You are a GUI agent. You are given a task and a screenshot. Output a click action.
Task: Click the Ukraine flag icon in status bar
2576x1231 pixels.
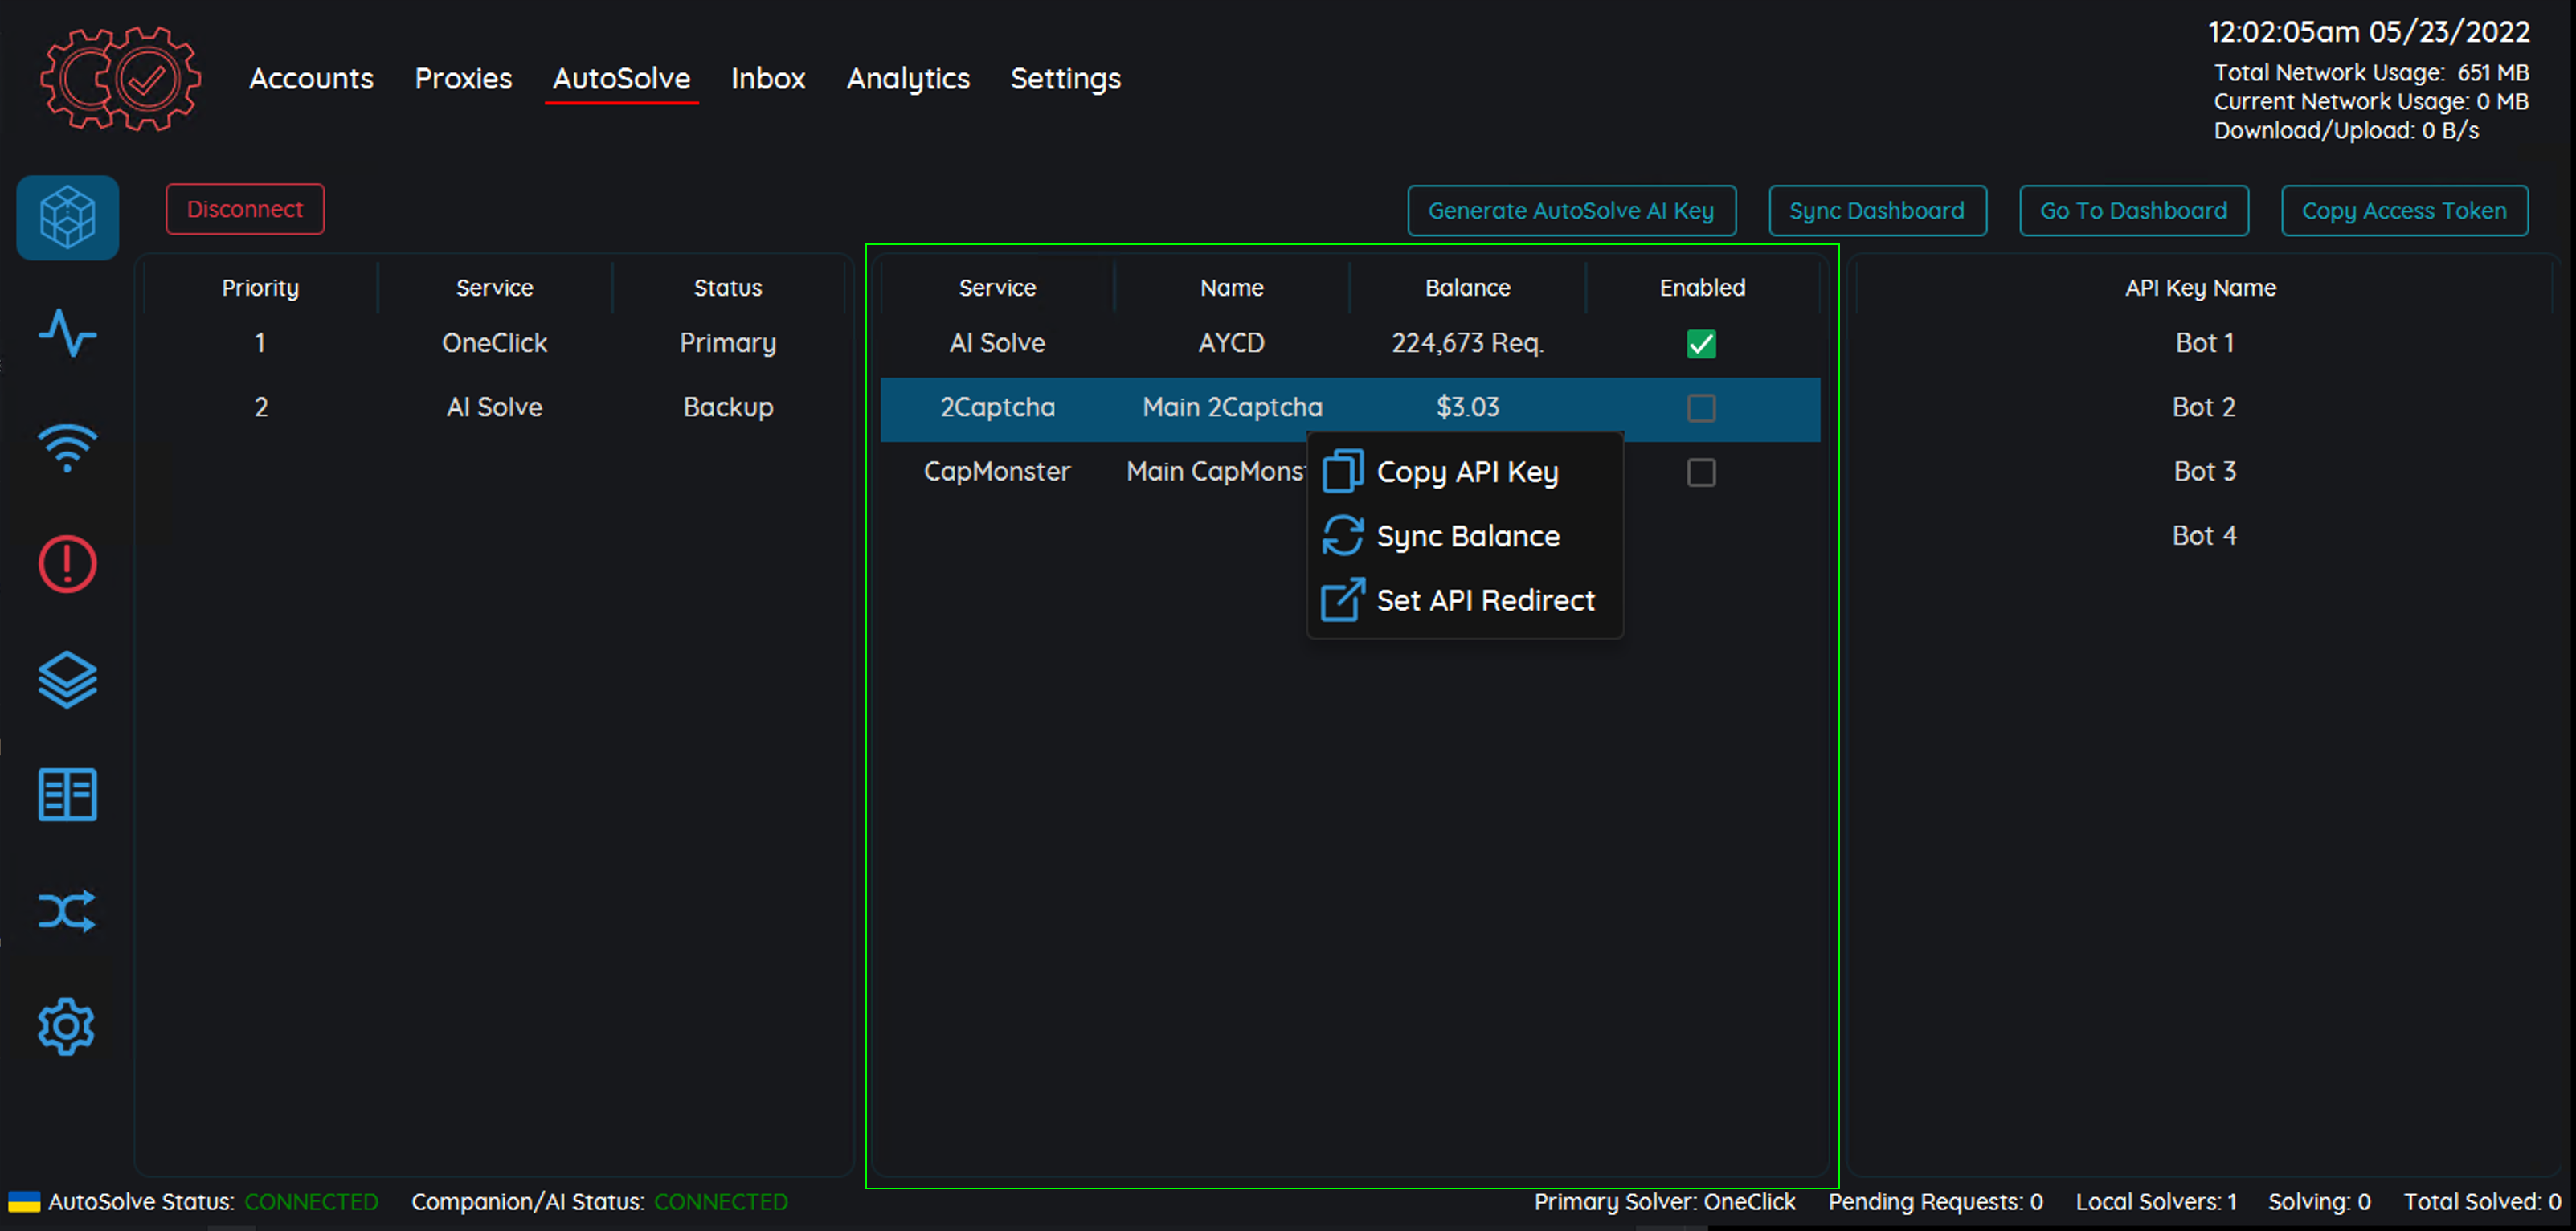click(24, 1202)
